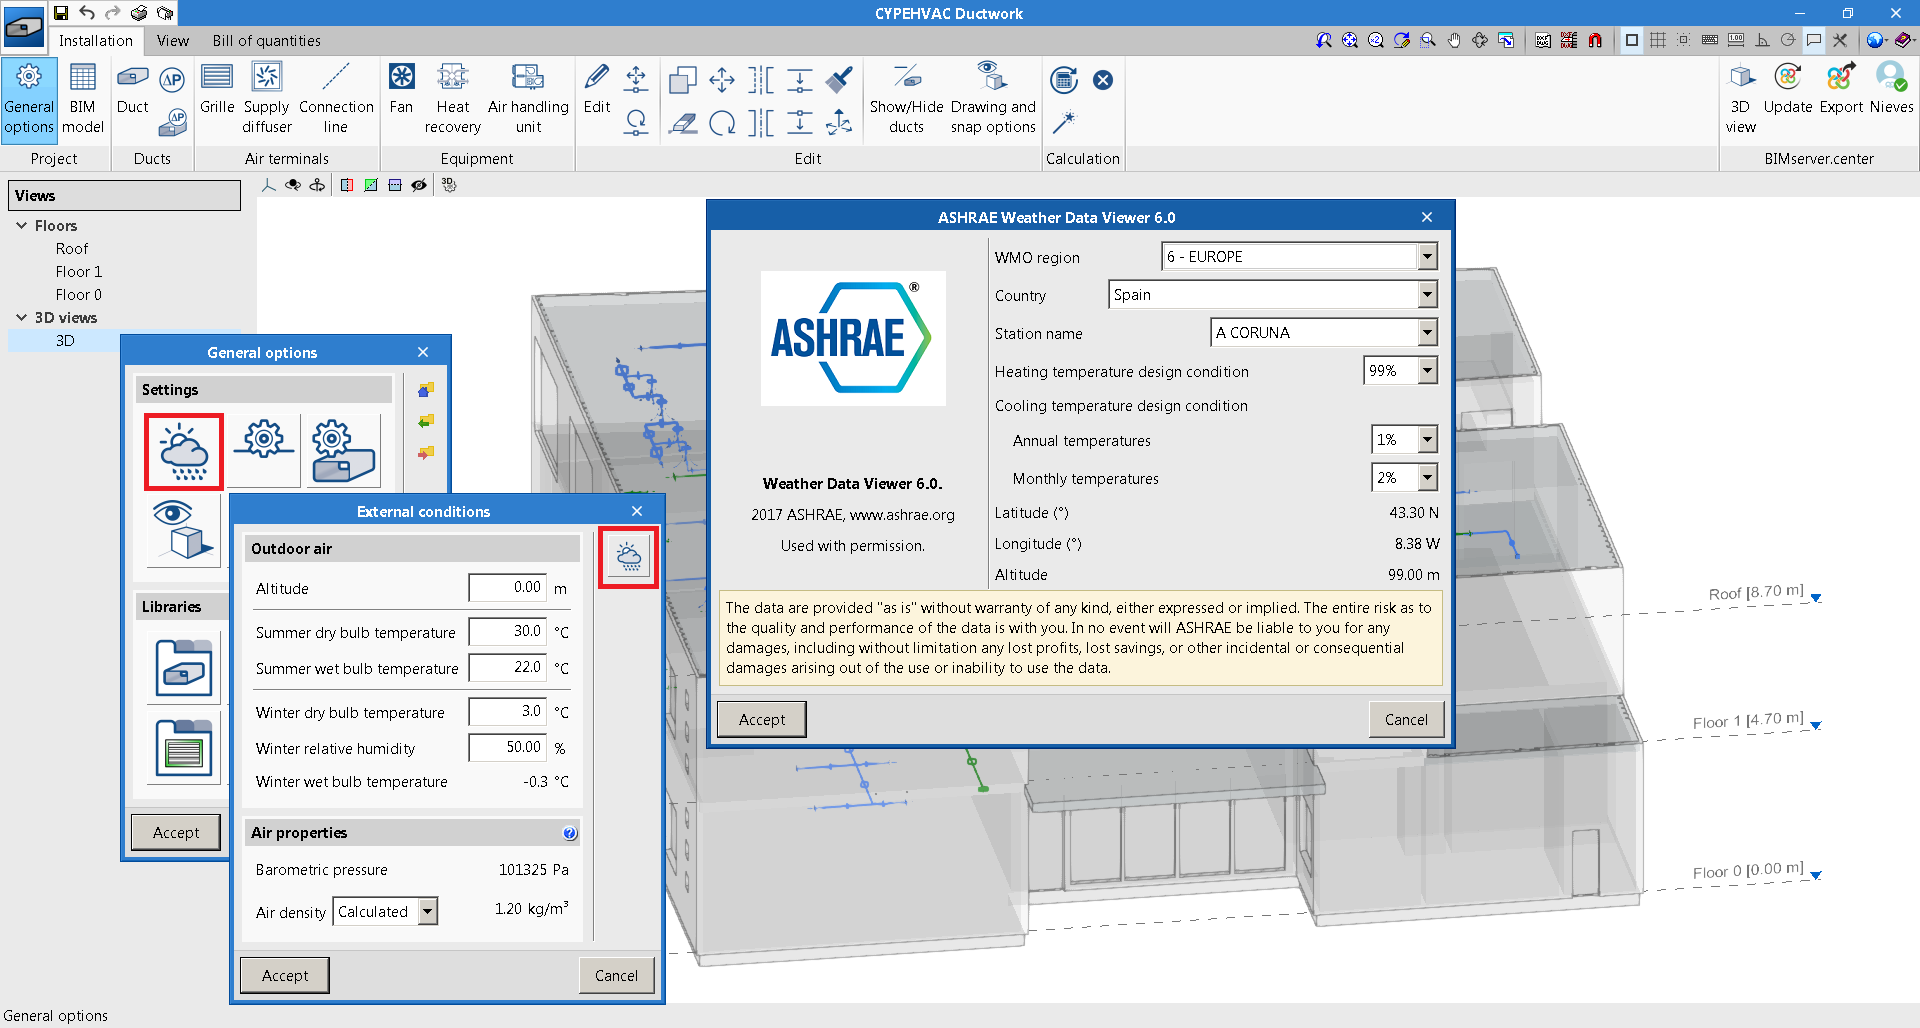Click the Undo arrow in title bar
The height and width of the screenshot is (1028, 1920).
[88, 13]
